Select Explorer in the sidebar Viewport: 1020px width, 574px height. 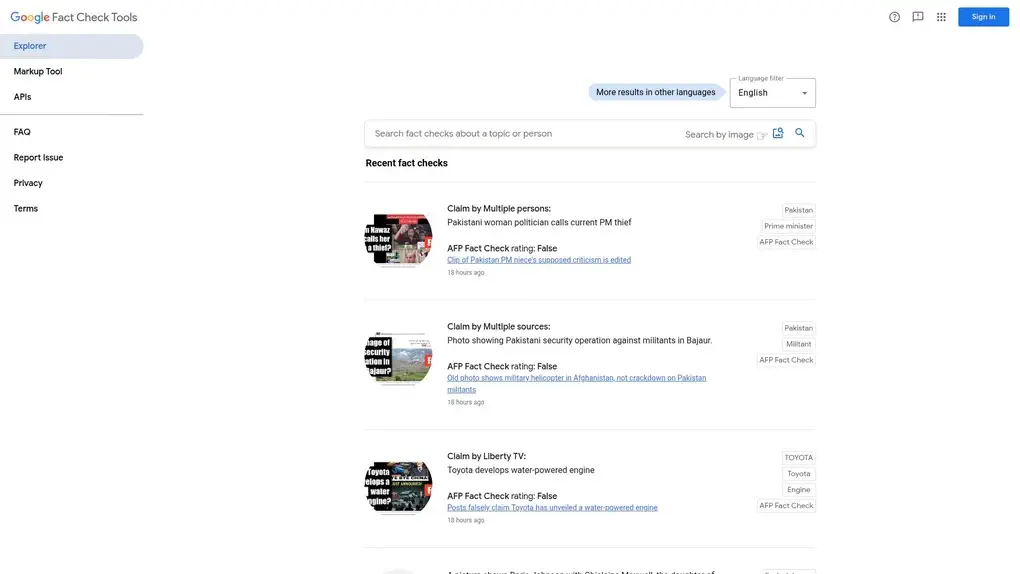click(x=72, y=46)
